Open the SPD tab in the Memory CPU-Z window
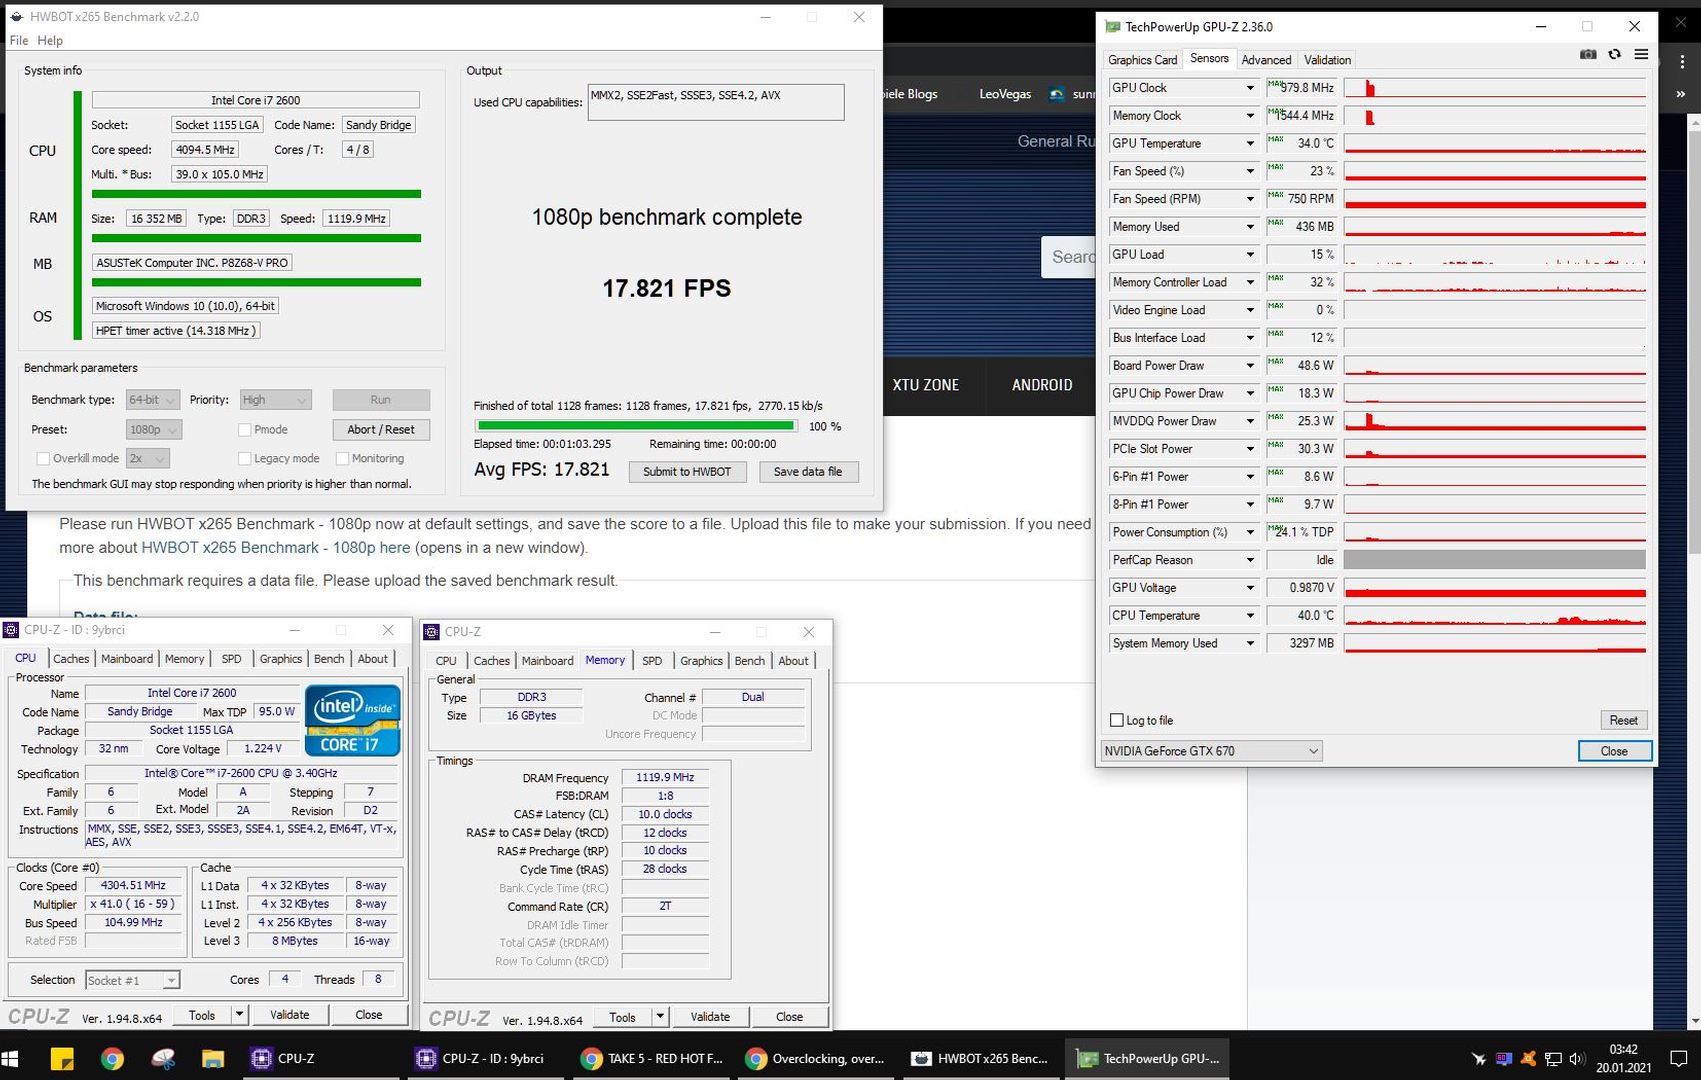Viewport: 1701px width, 1080px height. 652,661
